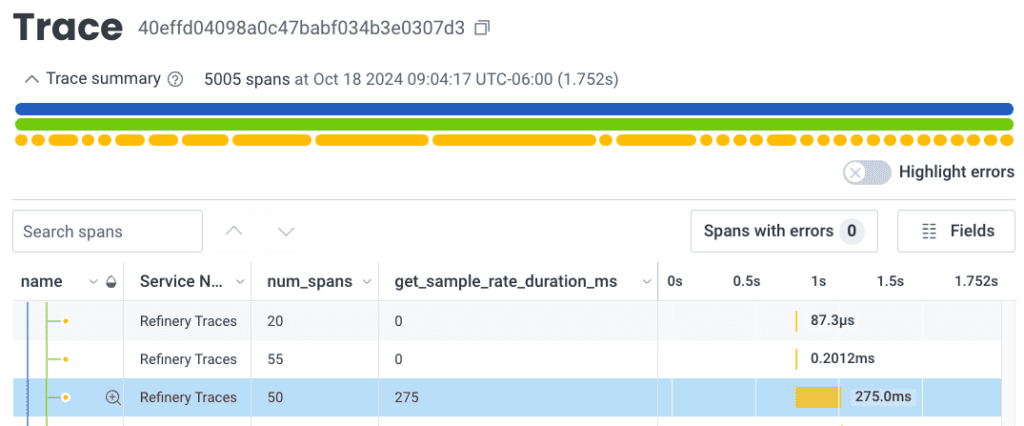Click the blue root span summary bar

(x=512, y=108)
